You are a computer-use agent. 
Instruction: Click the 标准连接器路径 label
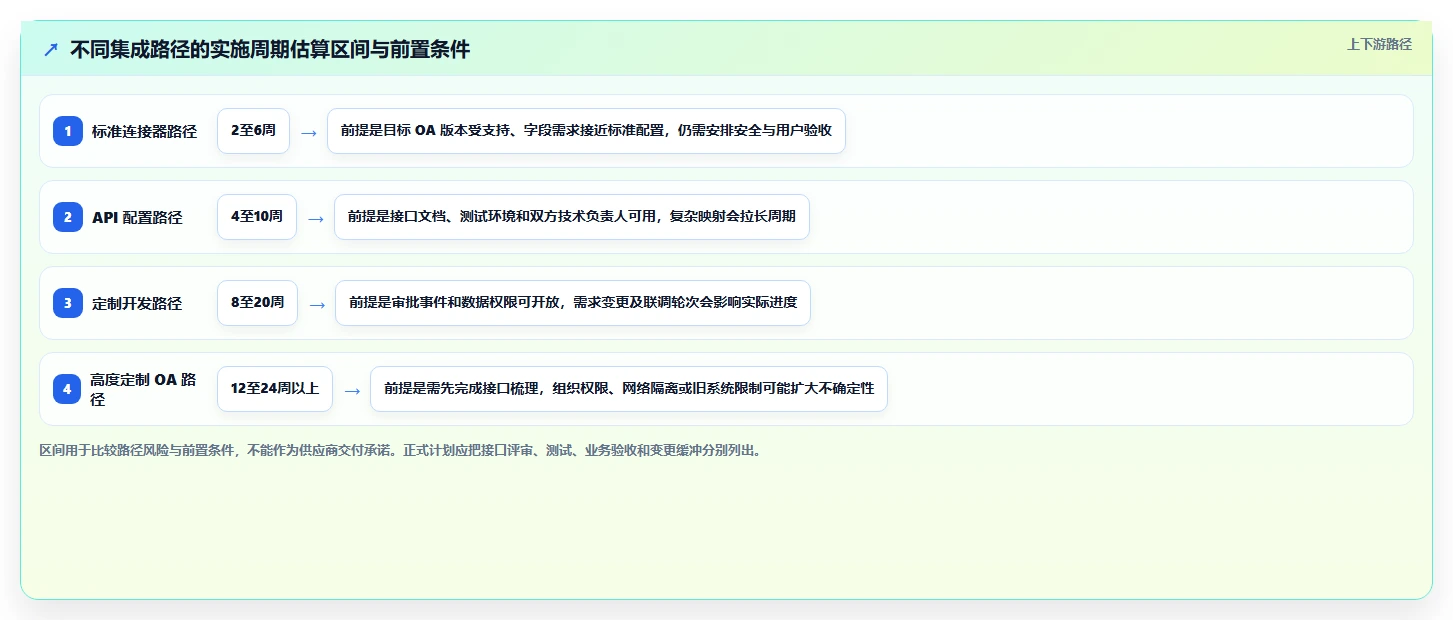click(x=144, y=131)
